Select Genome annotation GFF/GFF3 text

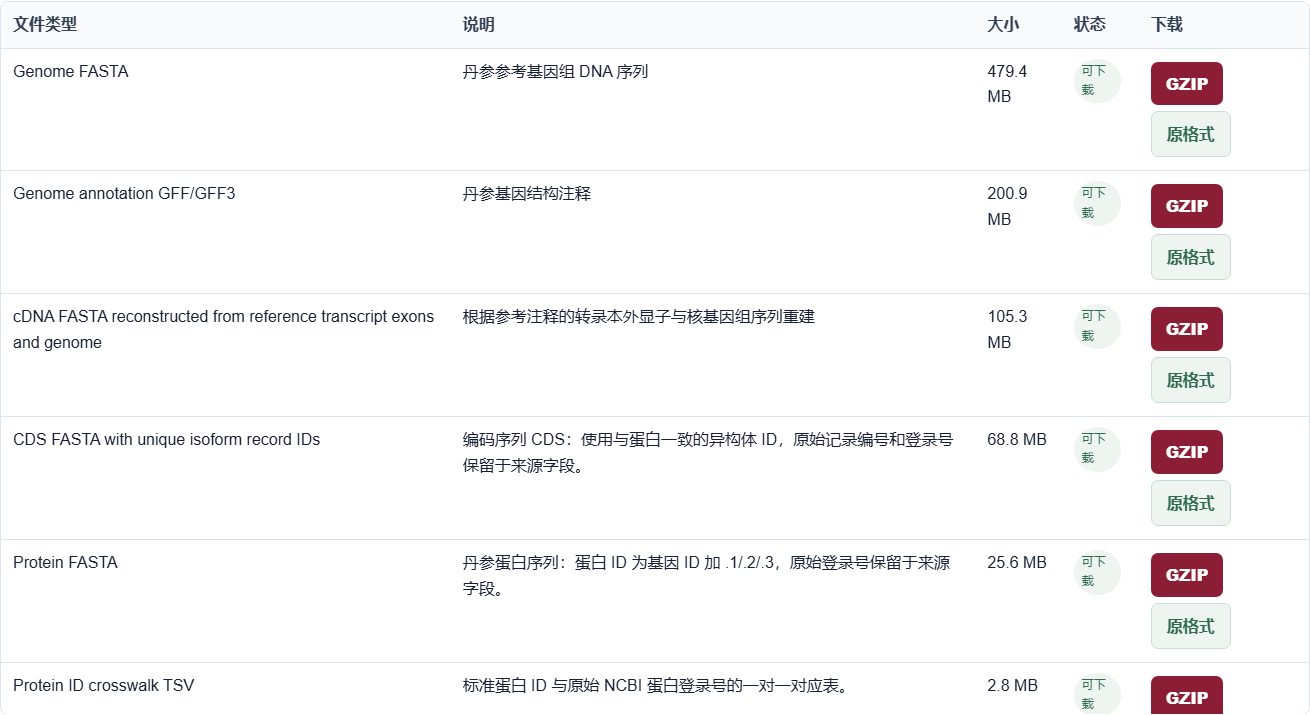click(x=124, y=194)
